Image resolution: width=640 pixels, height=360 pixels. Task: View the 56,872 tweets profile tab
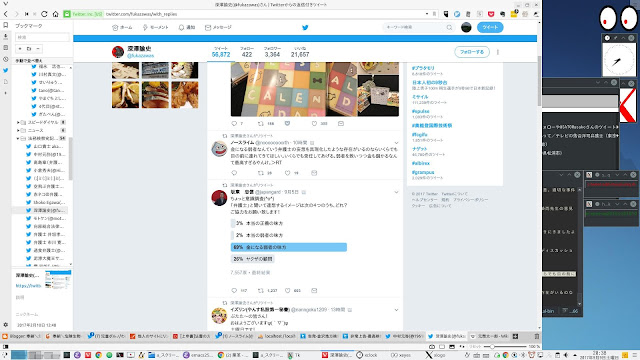point(221,52)
